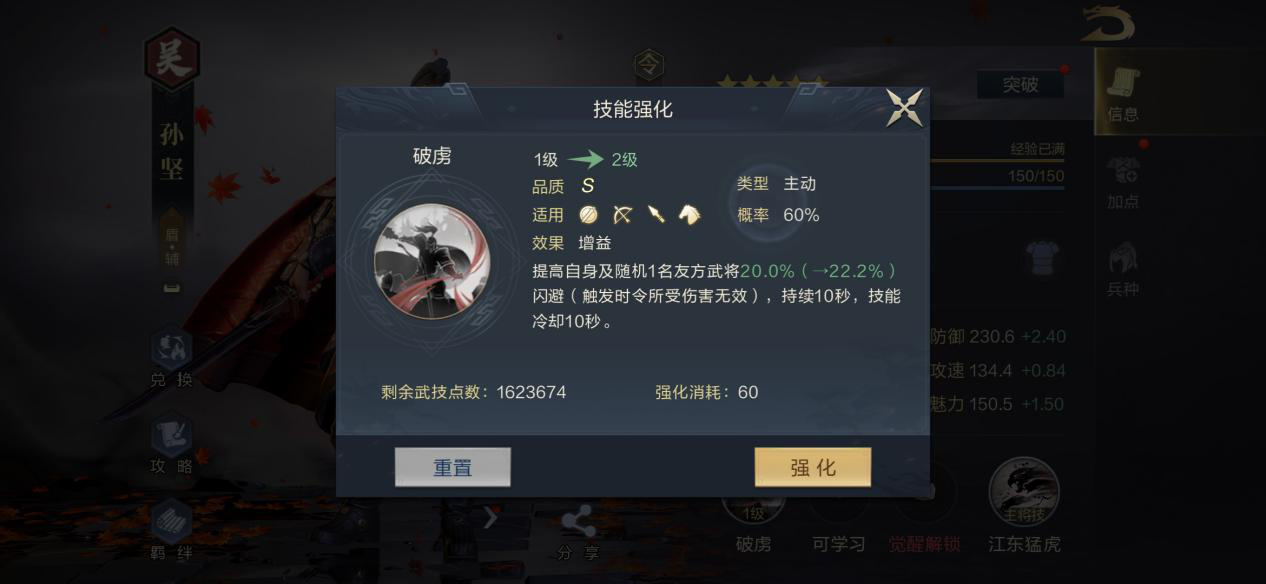Open the 攻略 guide icon
This screenshot has width=1266, height=584.
(x=171, y=443)
